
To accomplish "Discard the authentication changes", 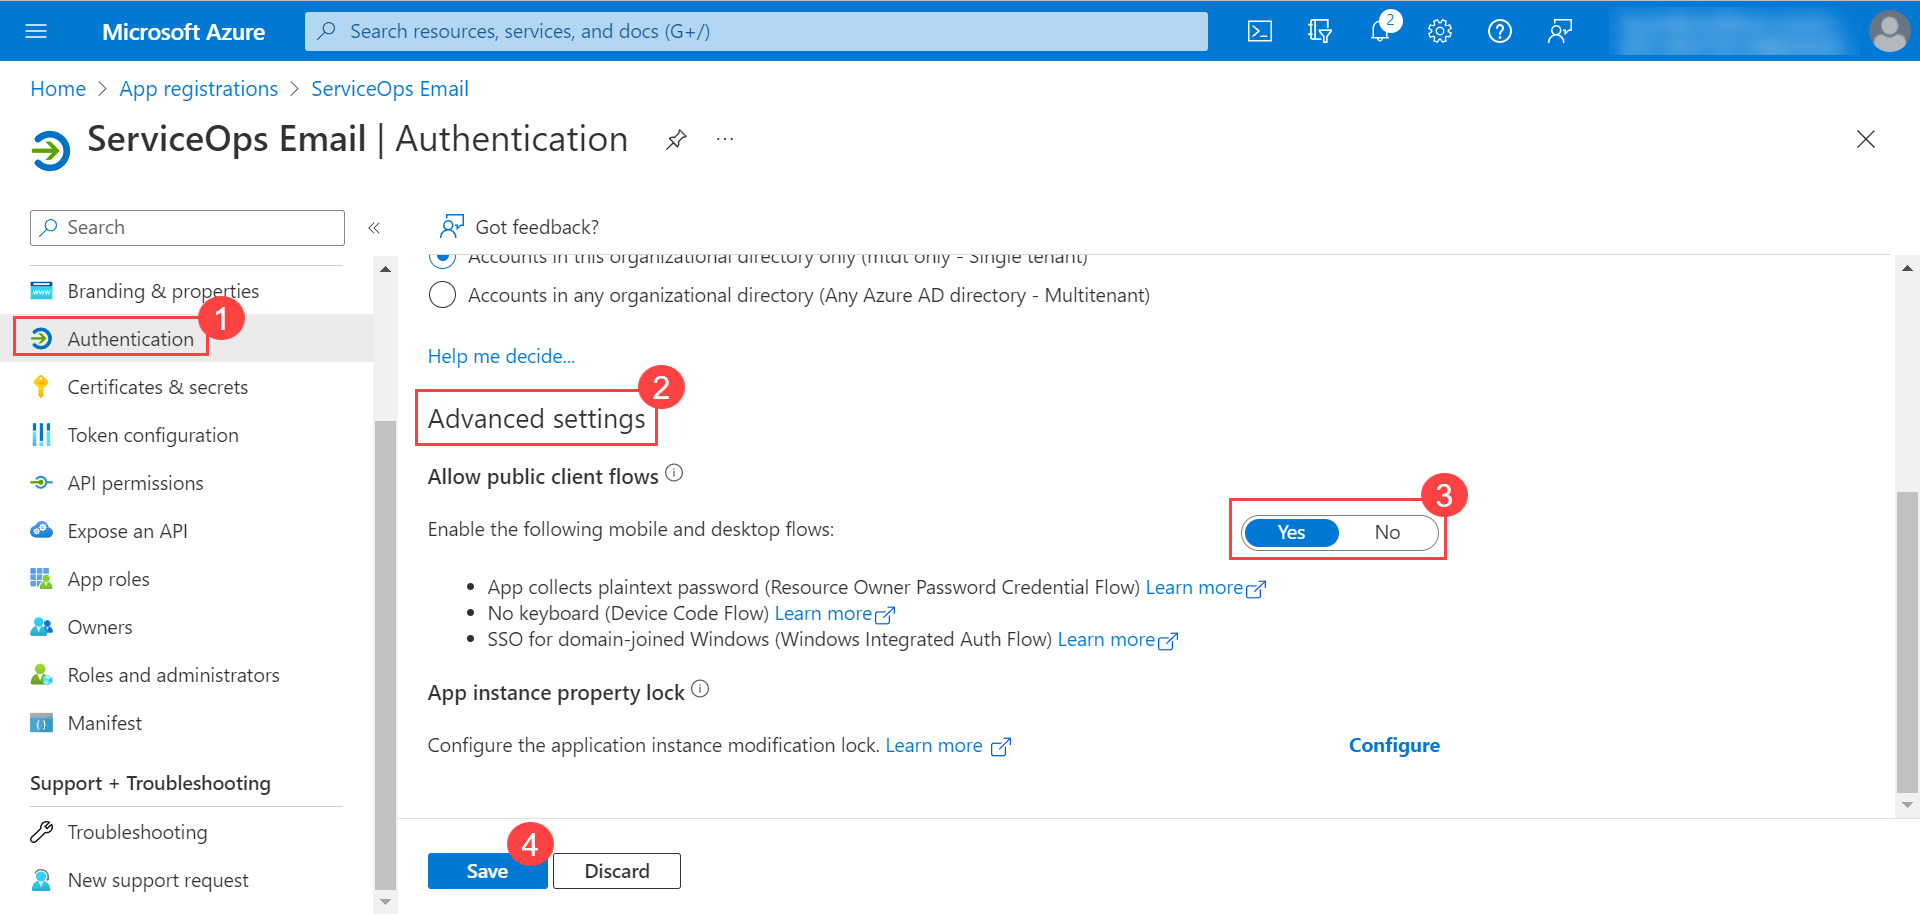I will [617, 871].
